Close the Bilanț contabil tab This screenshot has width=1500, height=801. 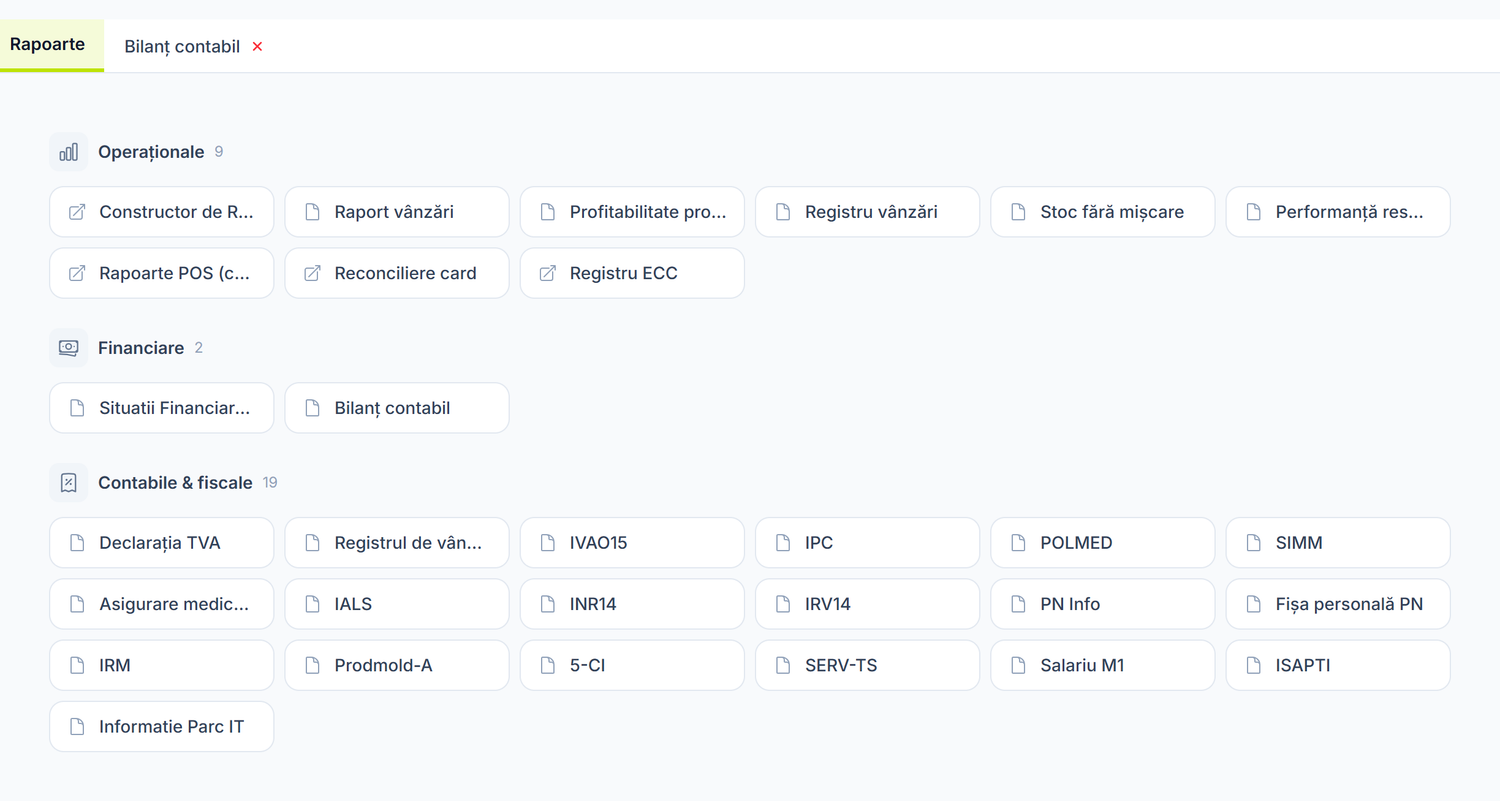pyautogui.click(x=257, y=47)
